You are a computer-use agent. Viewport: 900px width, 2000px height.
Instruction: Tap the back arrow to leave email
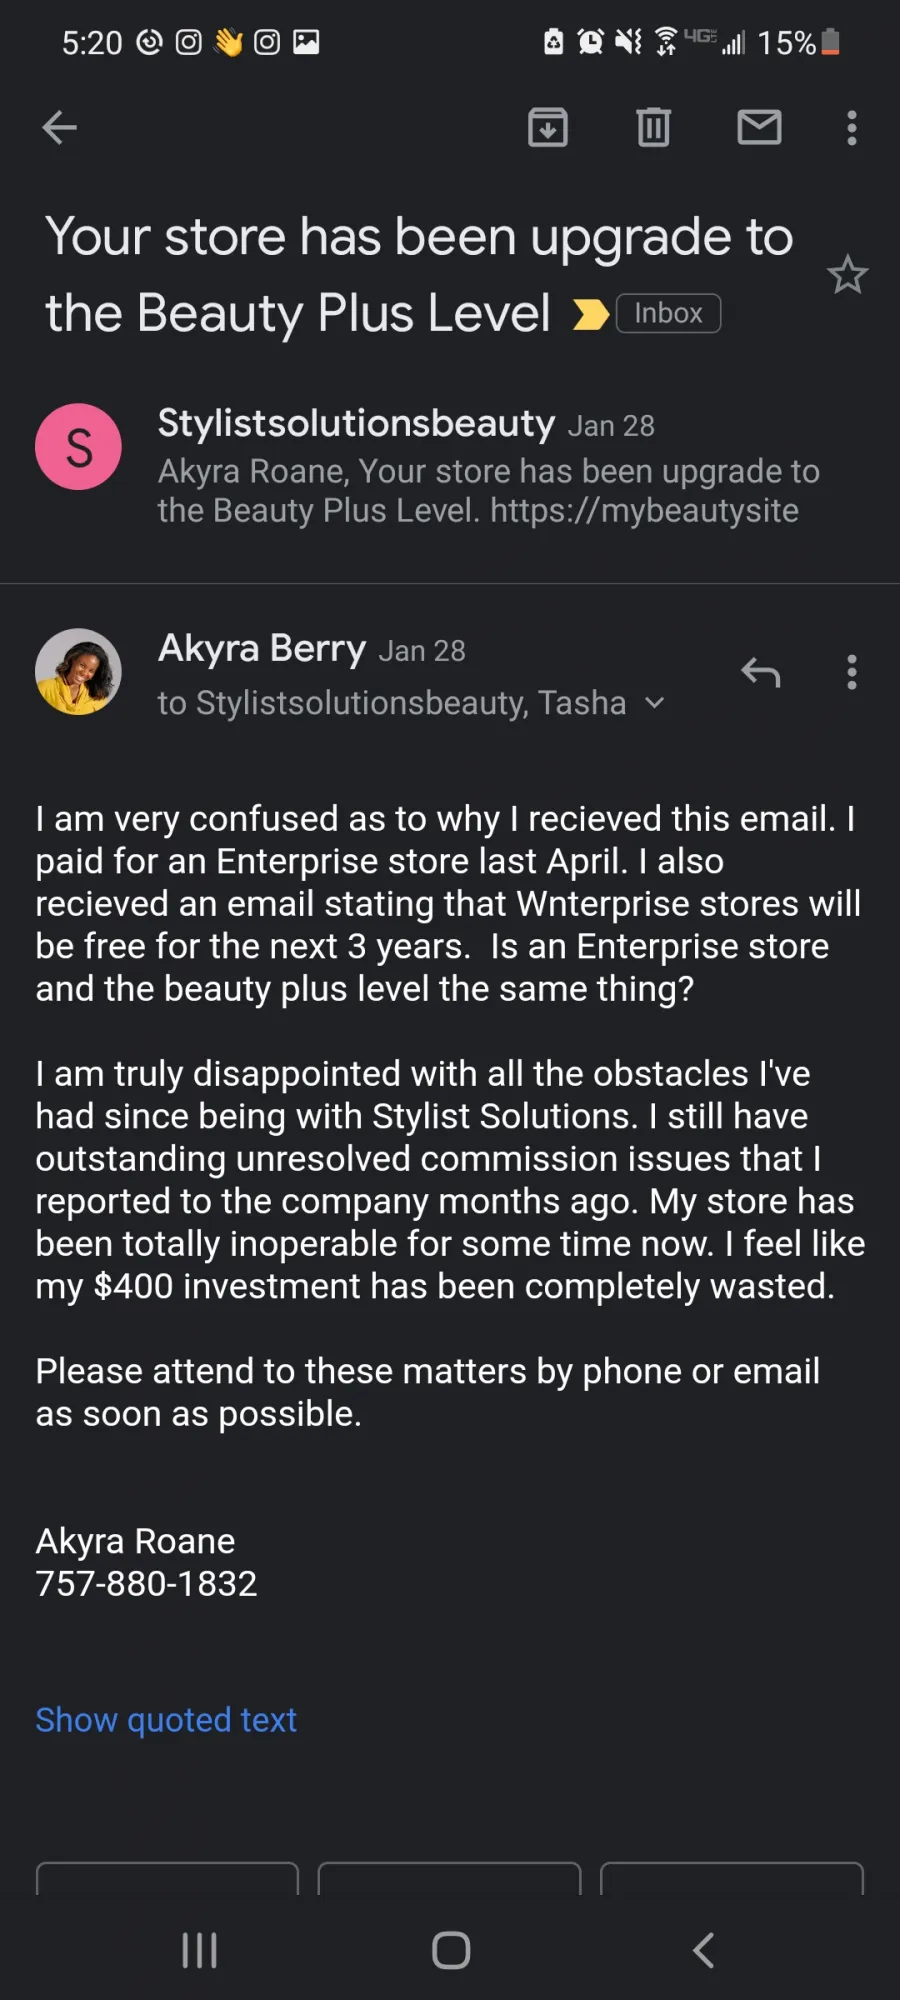60,128
